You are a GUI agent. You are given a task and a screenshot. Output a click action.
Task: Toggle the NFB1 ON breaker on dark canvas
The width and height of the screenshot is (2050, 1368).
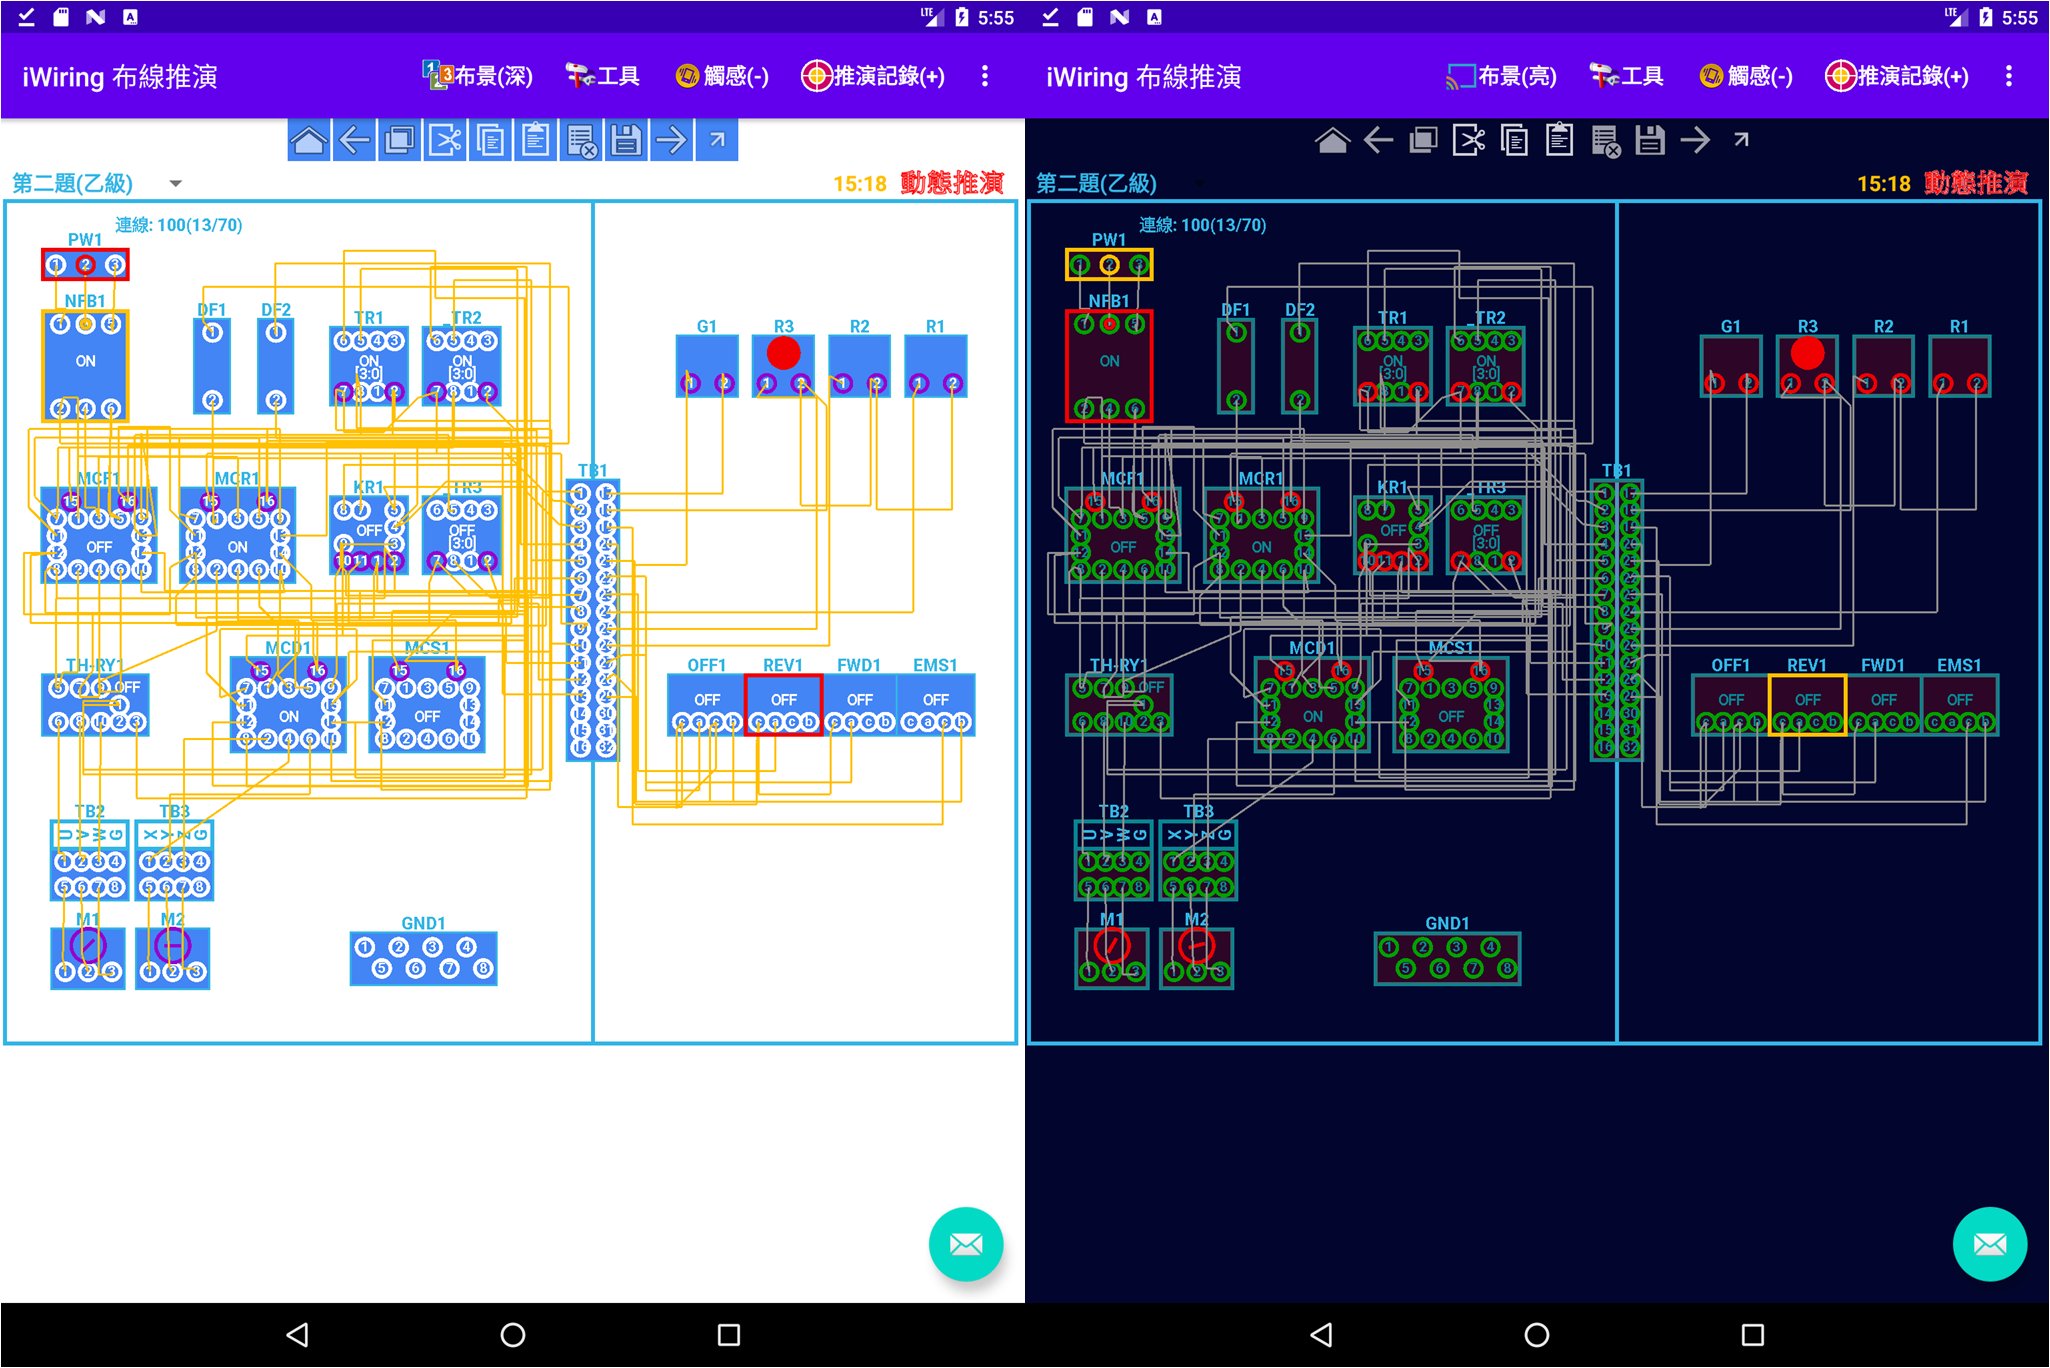click(x=1109, y=362)
